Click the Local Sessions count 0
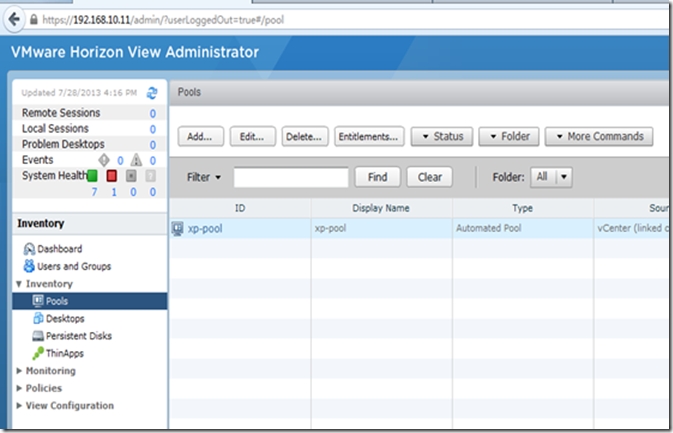The height and width of the screenshot is (433, 673). click(153, 129)
